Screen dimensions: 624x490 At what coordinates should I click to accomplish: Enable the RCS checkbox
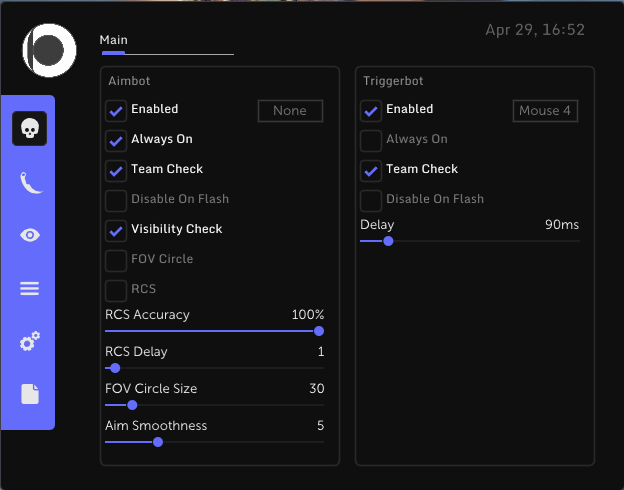116,290
